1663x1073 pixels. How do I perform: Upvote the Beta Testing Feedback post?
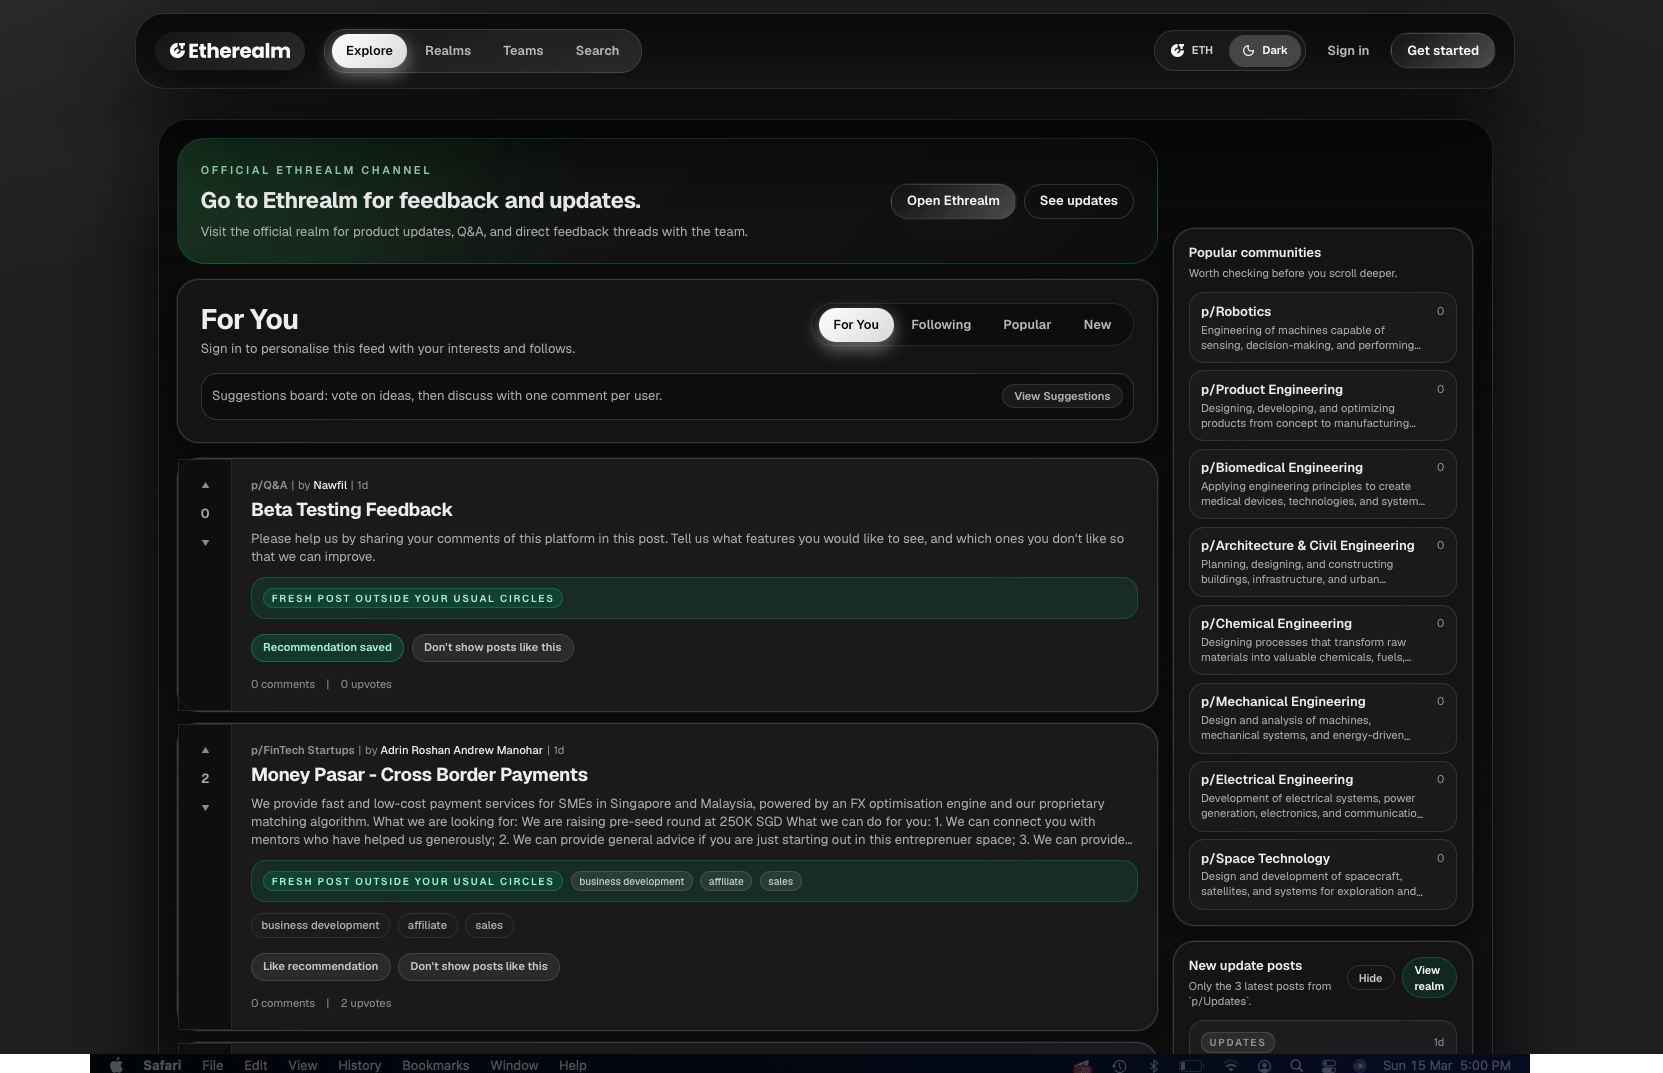tap(205, 485)
